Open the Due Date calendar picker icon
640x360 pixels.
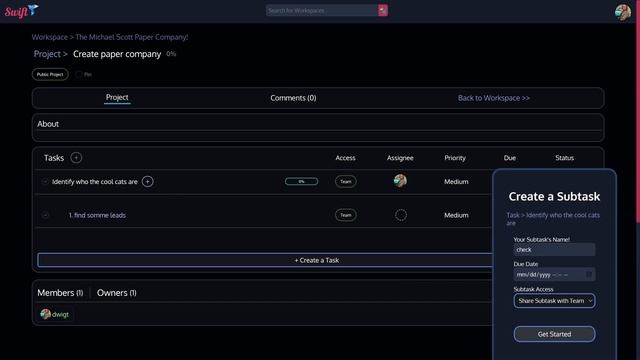coord(589,275)
